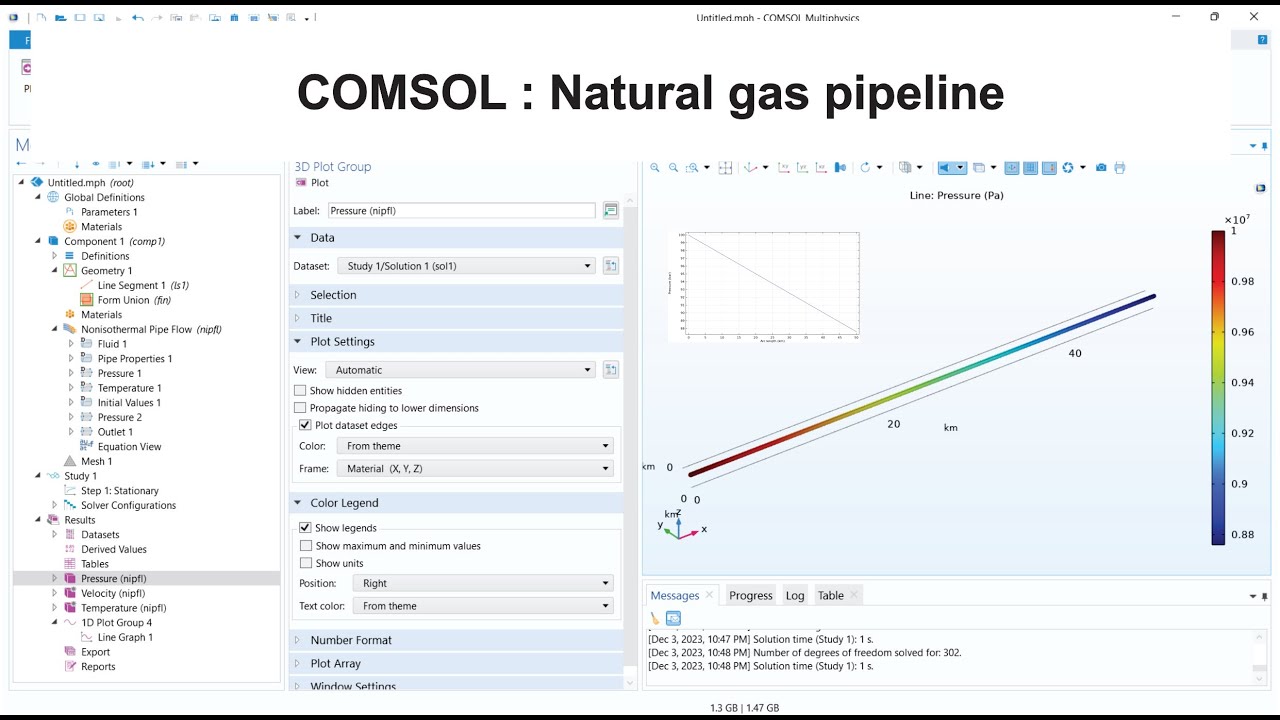Click the Undo arrow in quick access toolbar

137,18
